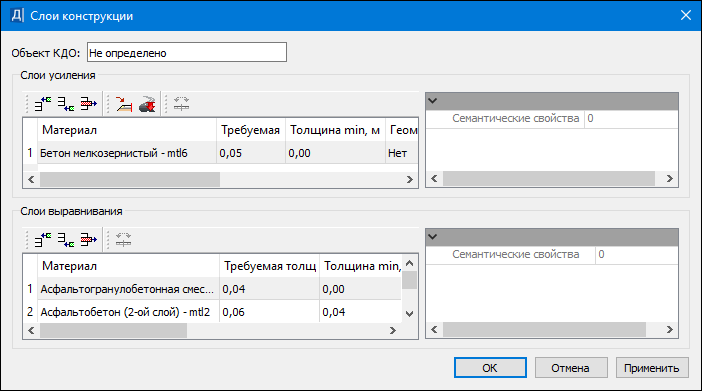Collapse properties panel chevron in Слои усиления
This screenshot has width=702, height=391.
(x=432, y=101)
